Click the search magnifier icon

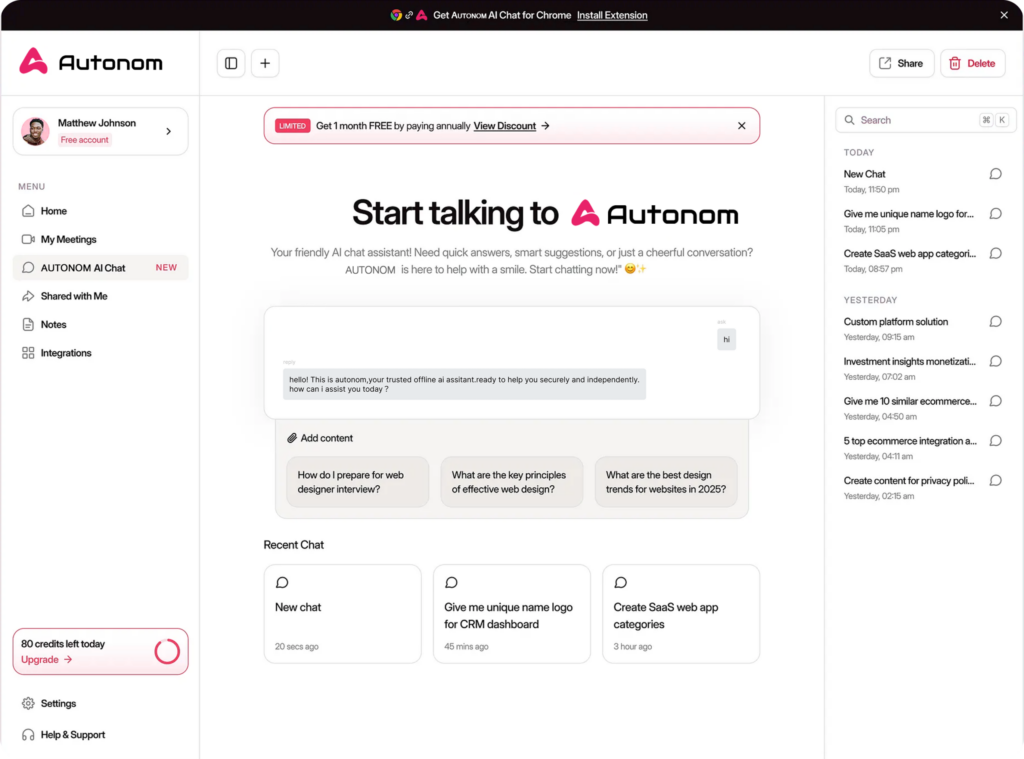tap(850, 120)
